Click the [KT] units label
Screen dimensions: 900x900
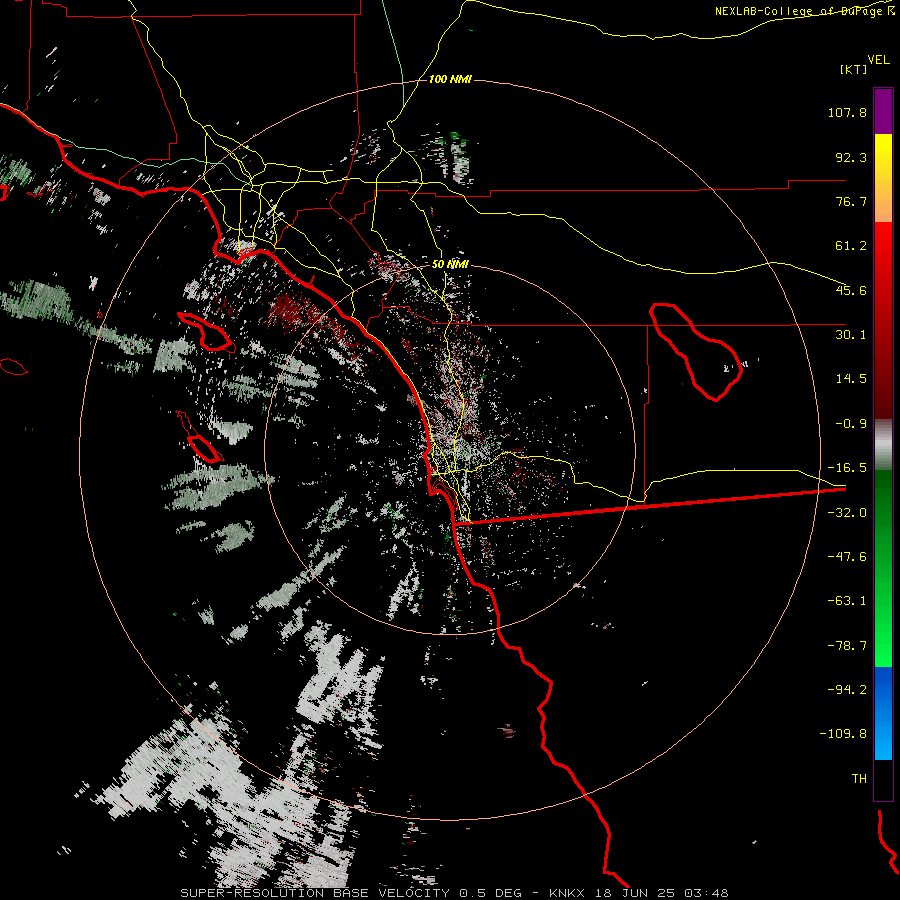[x=854, y=69]
